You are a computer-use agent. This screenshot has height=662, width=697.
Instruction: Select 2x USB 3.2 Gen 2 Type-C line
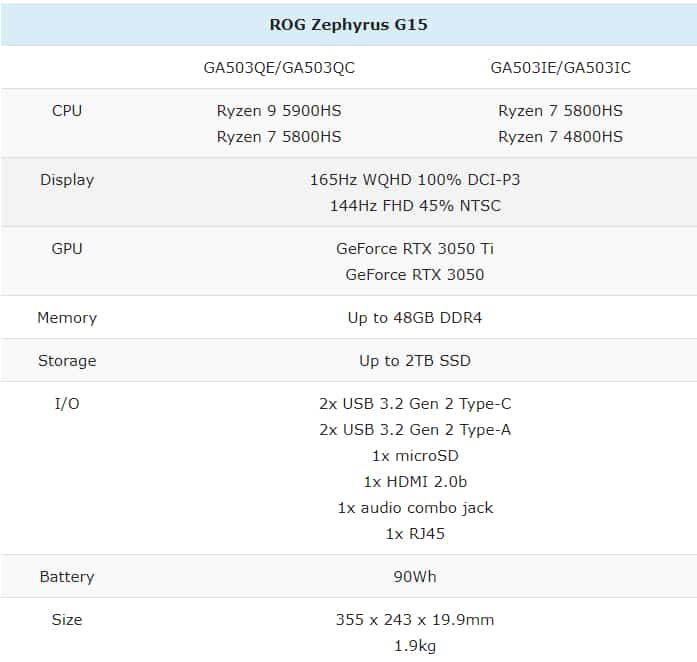pyautogui.click(x=415, y=404)
